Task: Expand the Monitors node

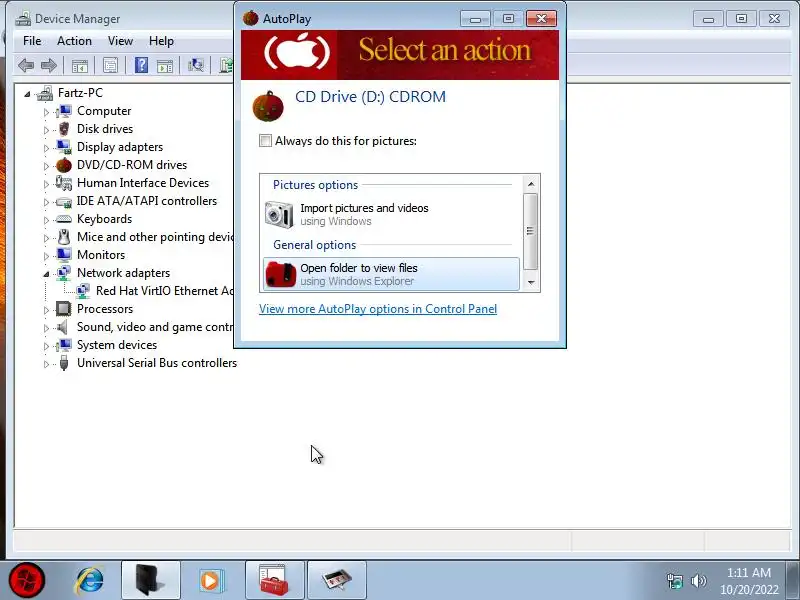Action: (46, 256)
